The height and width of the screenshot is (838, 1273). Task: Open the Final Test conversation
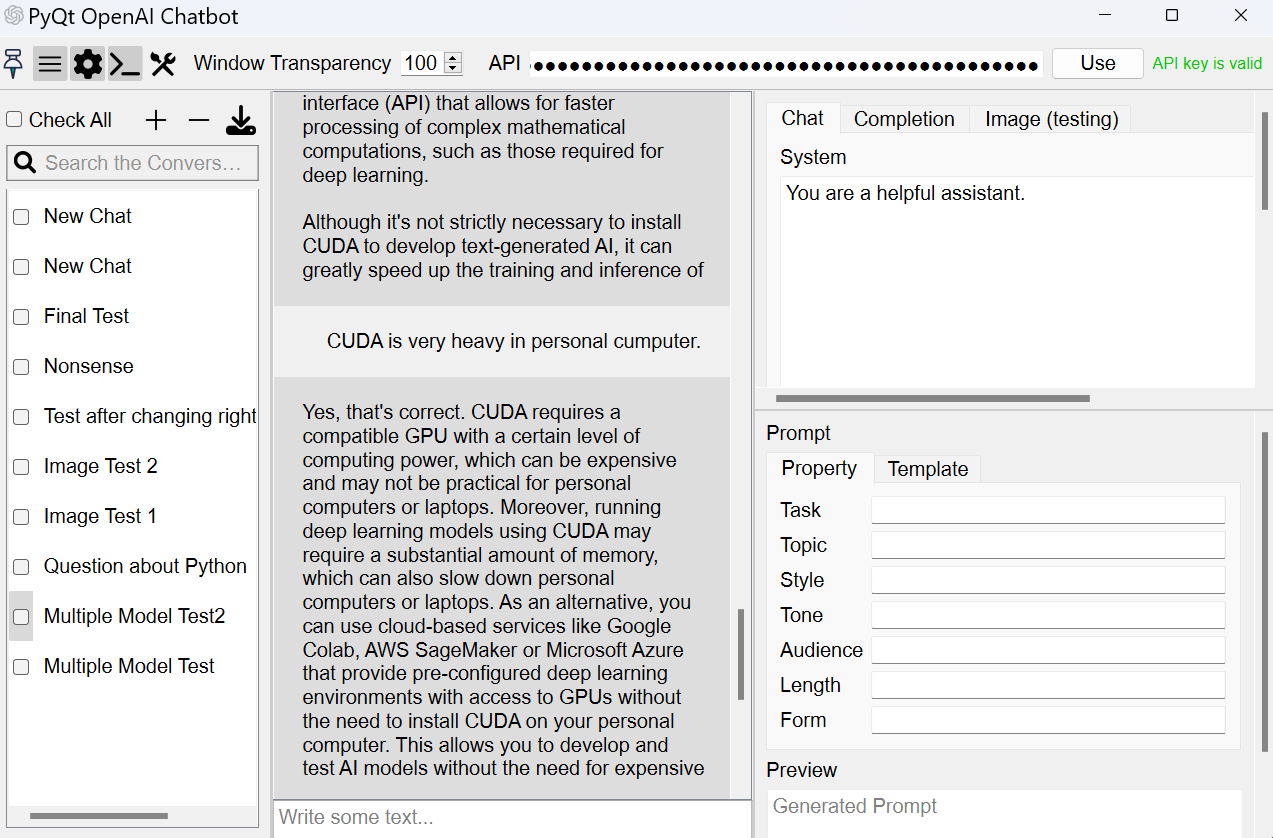click(86, 317)
